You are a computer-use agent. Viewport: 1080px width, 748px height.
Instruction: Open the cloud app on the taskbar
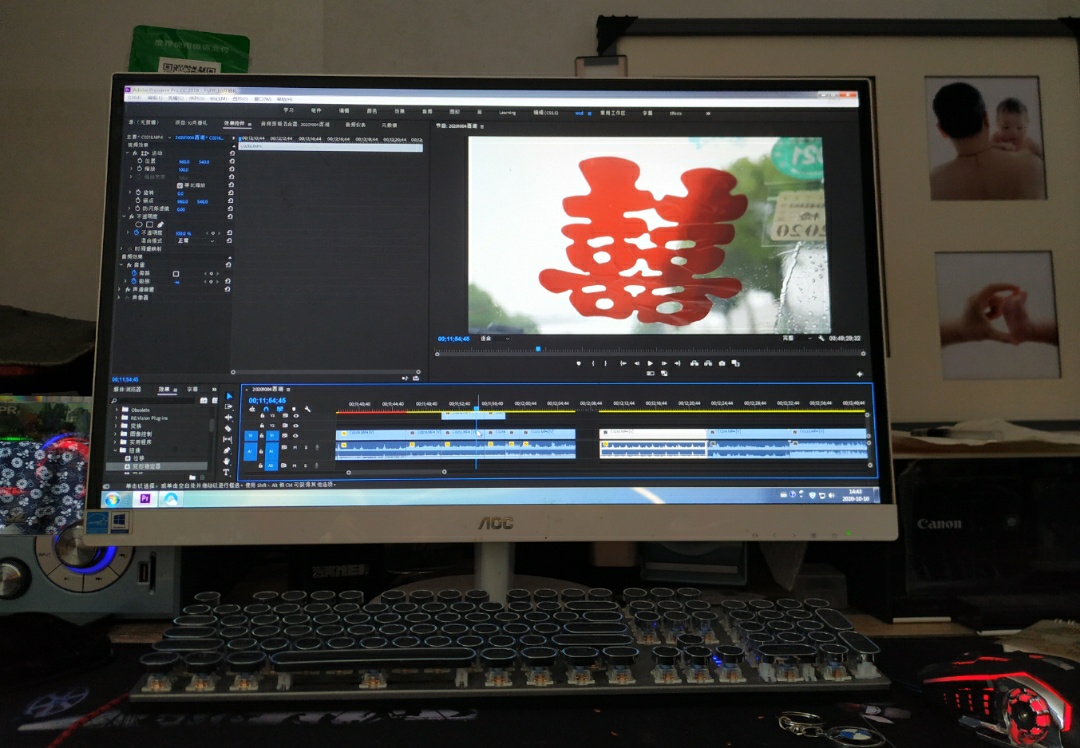171,499
